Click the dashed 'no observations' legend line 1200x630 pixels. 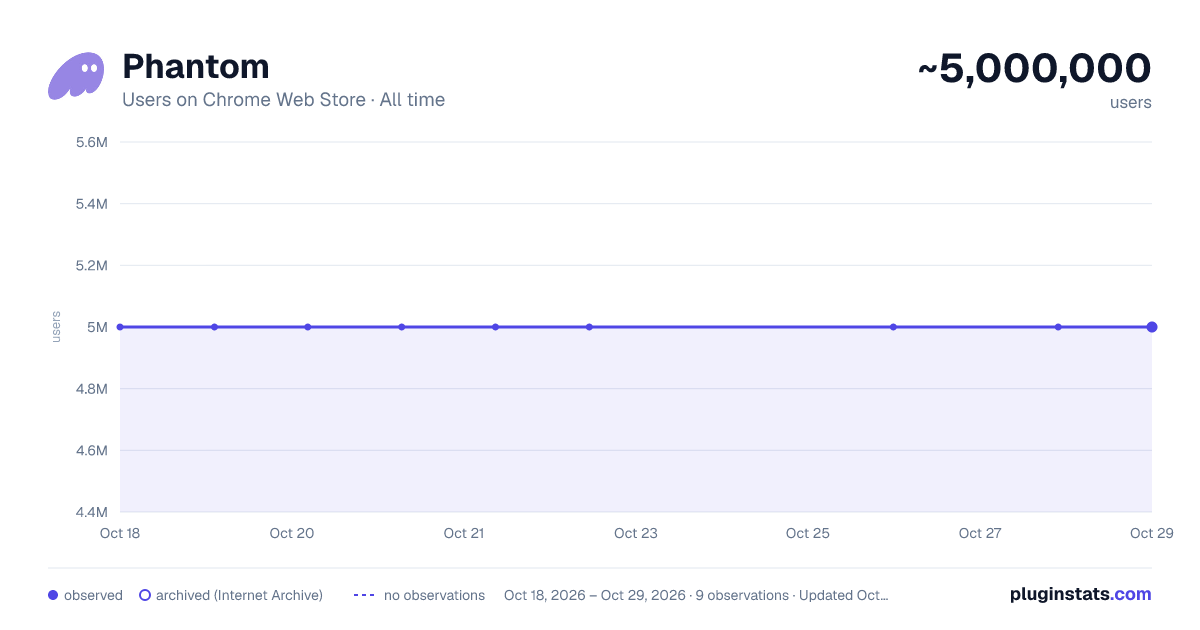[x=364, y=595]
